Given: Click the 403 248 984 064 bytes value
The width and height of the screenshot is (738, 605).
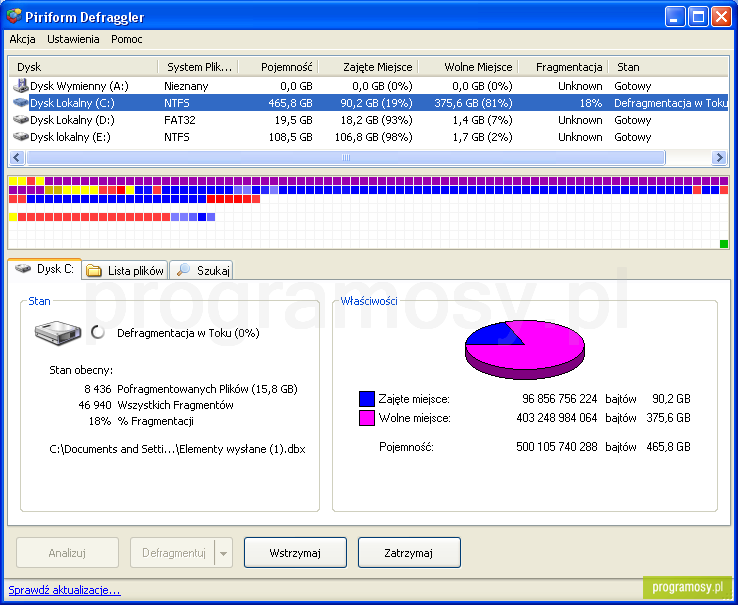Looking at the screenshot, I should [557, 418].
